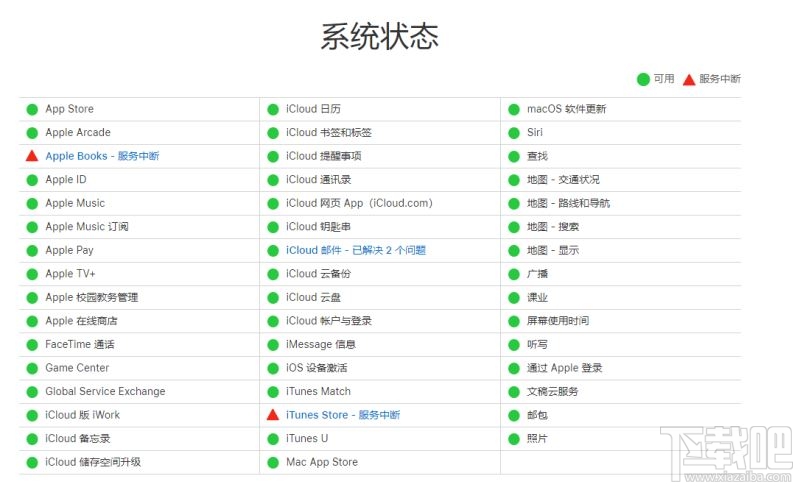Click the green dot beside iCloud 日历
This screenshot has height=487, width=800.
273,109
